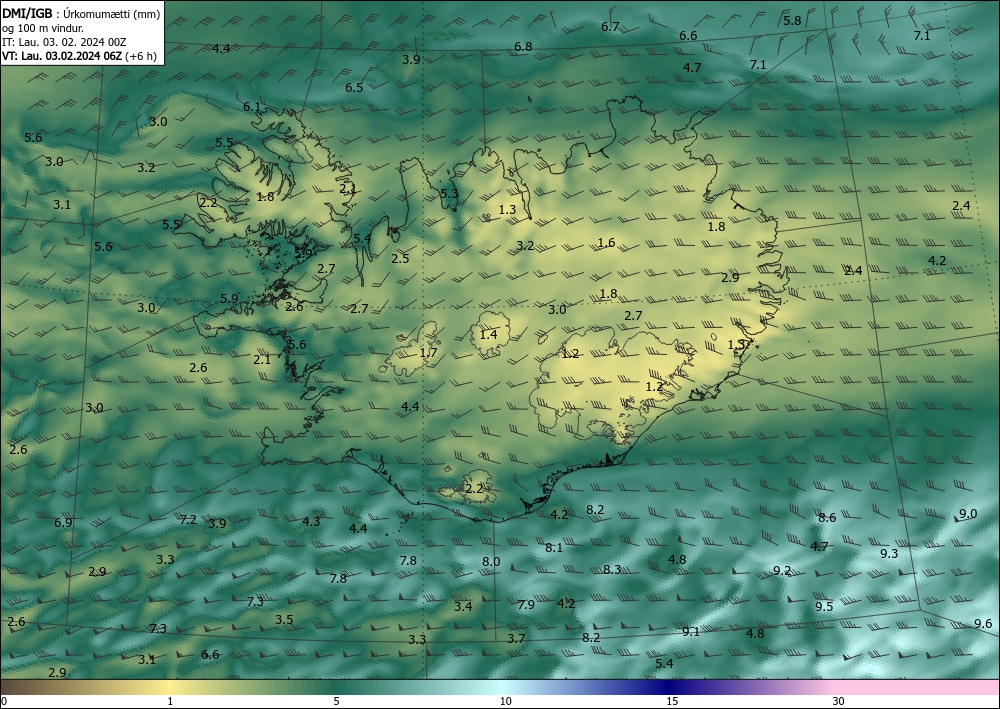
Task: Click the 6.9 value label
Action: coord(63,522)
